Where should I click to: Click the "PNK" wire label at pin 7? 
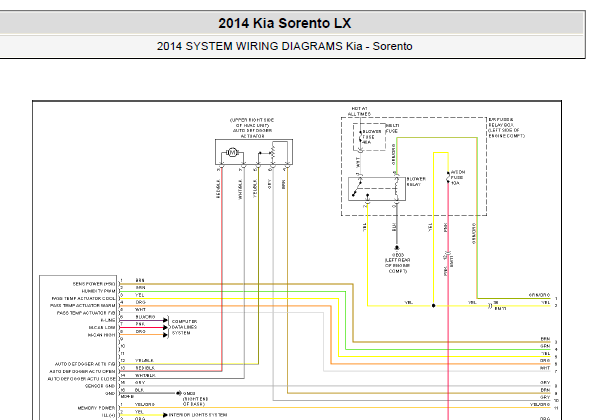point(140,324)
